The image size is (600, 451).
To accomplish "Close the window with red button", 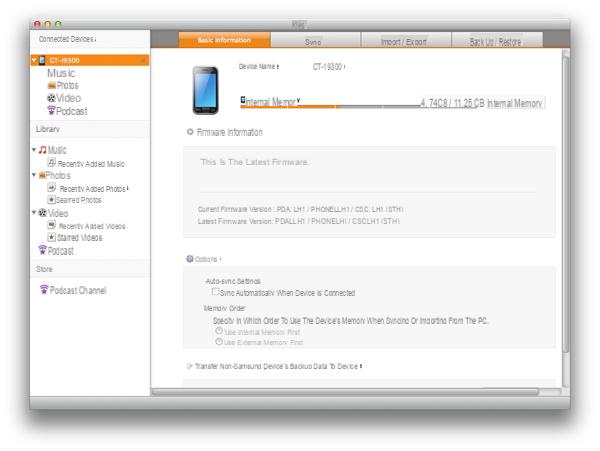I will (x=37, y=24).
